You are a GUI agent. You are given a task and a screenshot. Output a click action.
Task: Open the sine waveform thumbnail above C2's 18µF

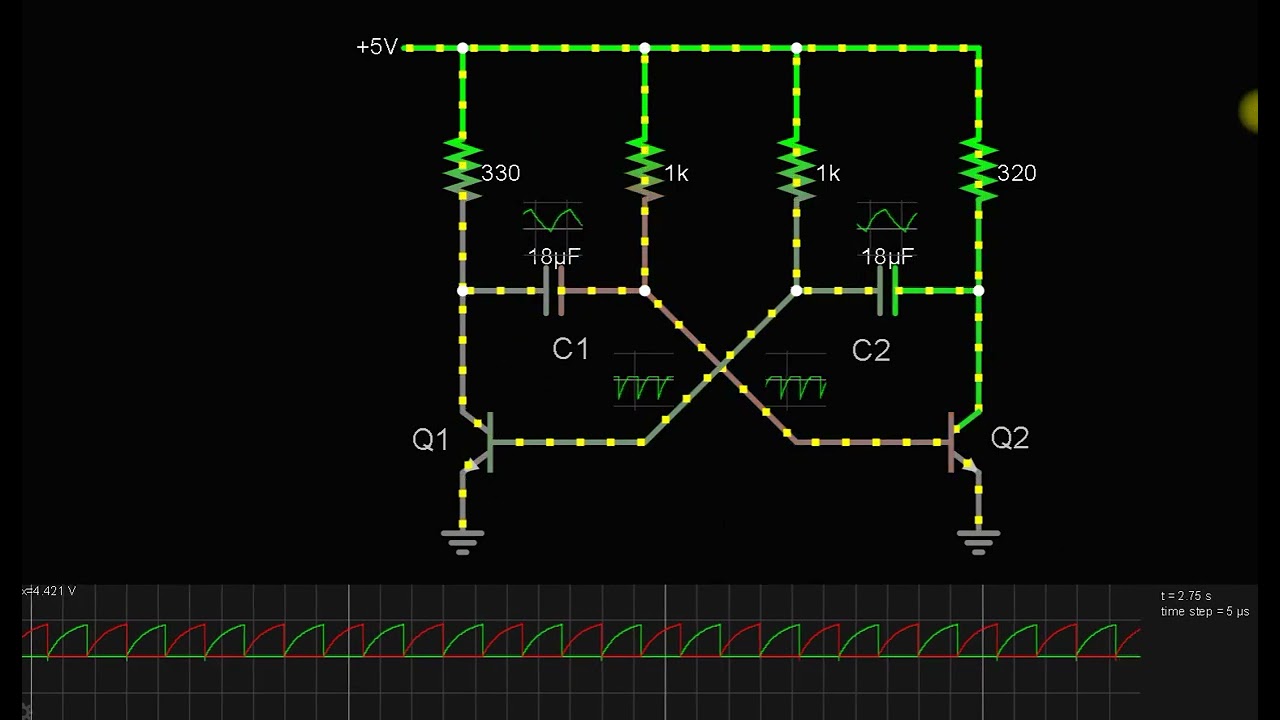[x=887, y=218]
